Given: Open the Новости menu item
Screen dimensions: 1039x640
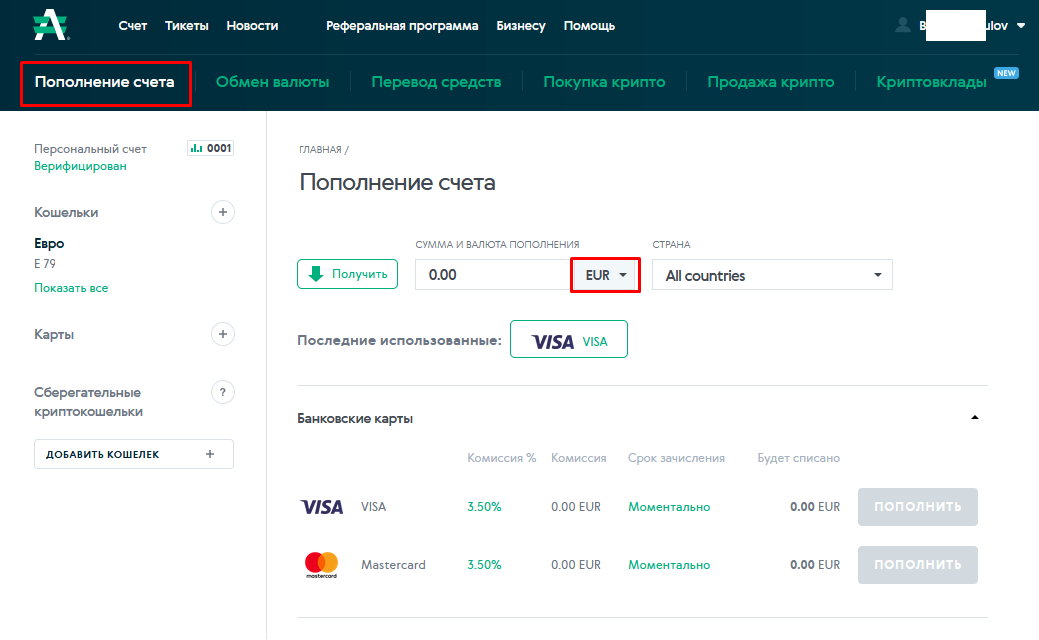Looking at the screenshot, I should 252,25.
